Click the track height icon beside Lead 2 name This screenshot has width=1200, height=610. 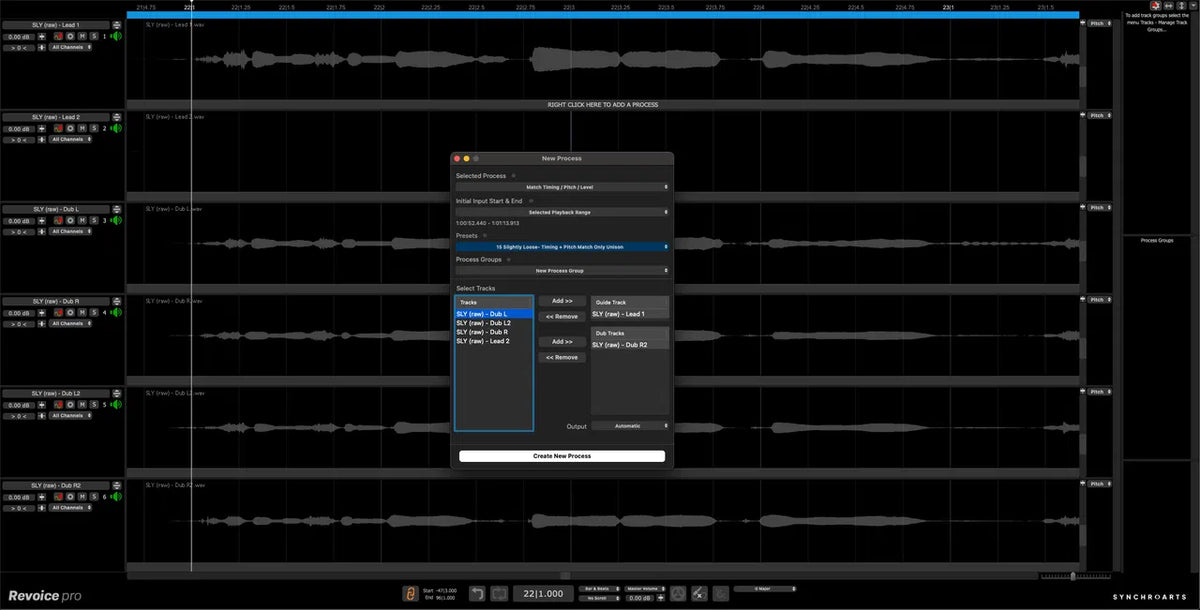117,117
